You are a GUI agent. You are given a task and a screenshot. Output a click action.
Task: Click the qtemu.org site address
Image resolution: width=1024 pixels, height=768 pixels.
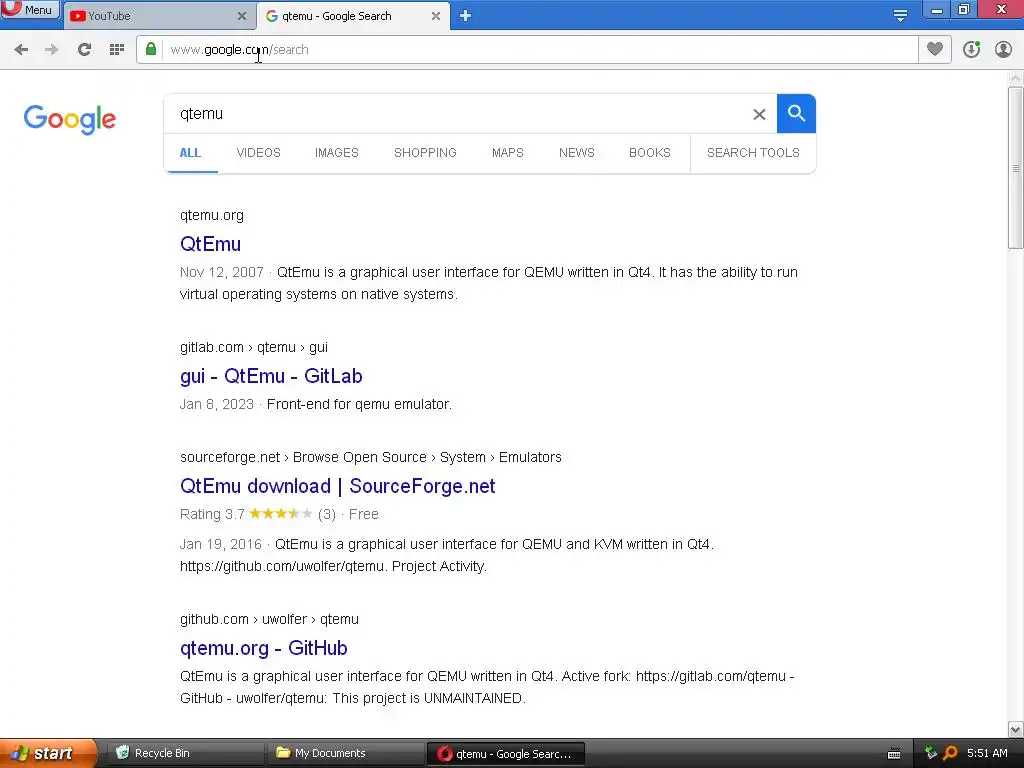click(x=212, y=216)
